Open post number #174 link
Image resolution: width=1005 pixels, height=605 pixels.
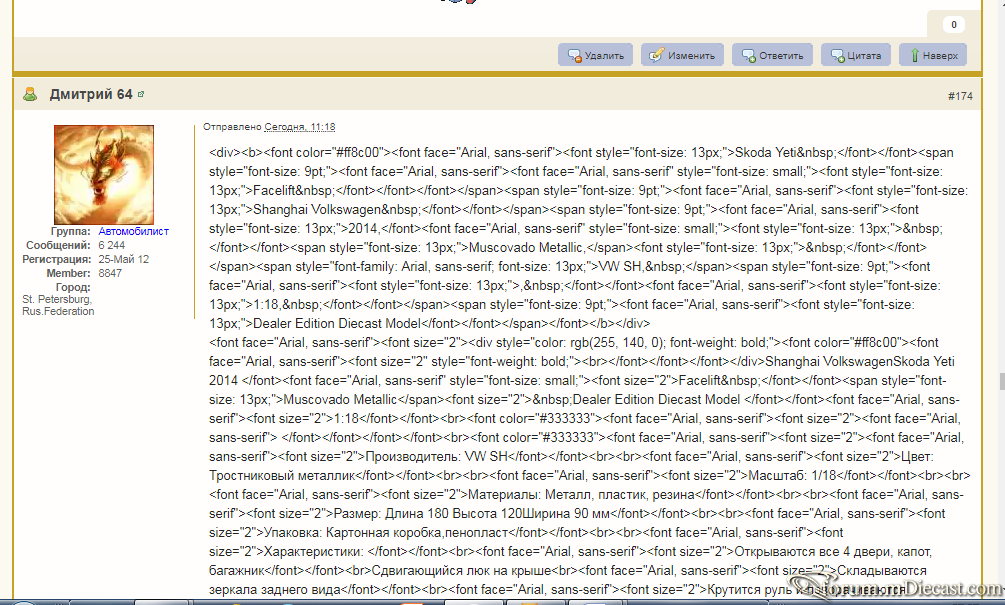(960, 96)
